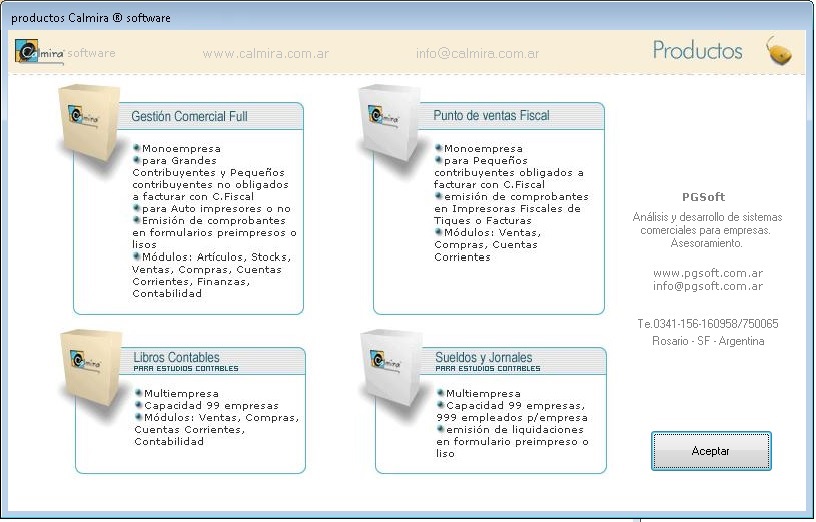
Task: Click the Aceptar button
Action: (711, 451)
